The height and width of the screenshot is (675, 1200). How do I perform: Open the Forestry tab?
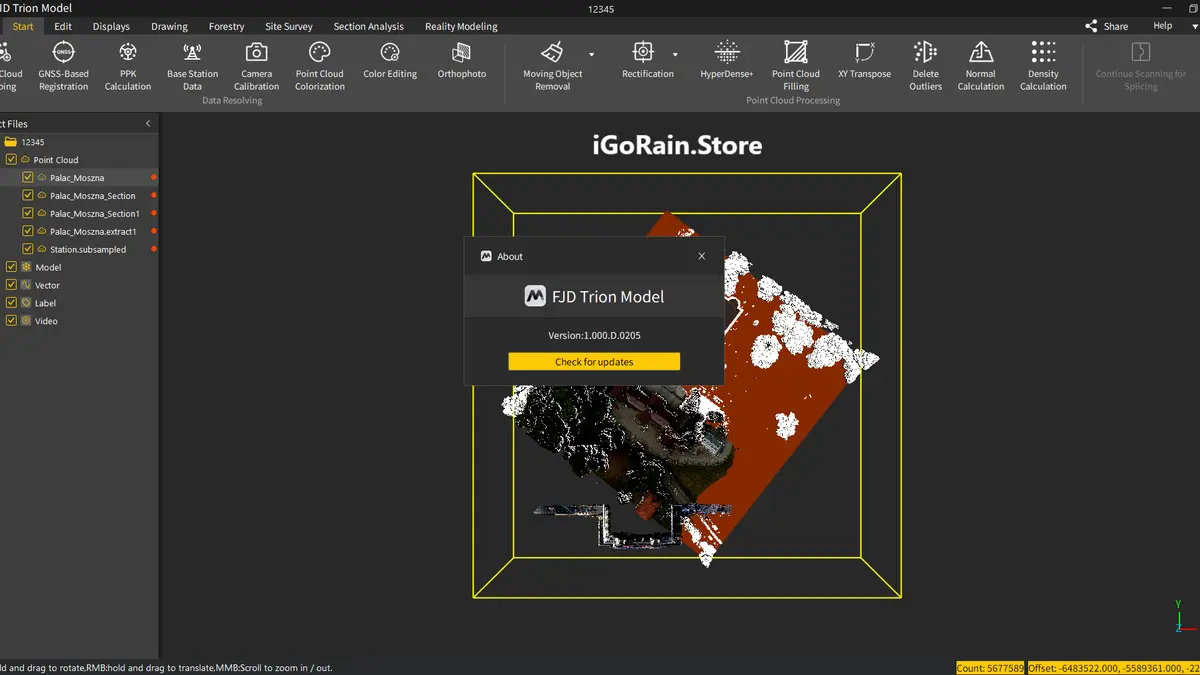tap(227, 27)
